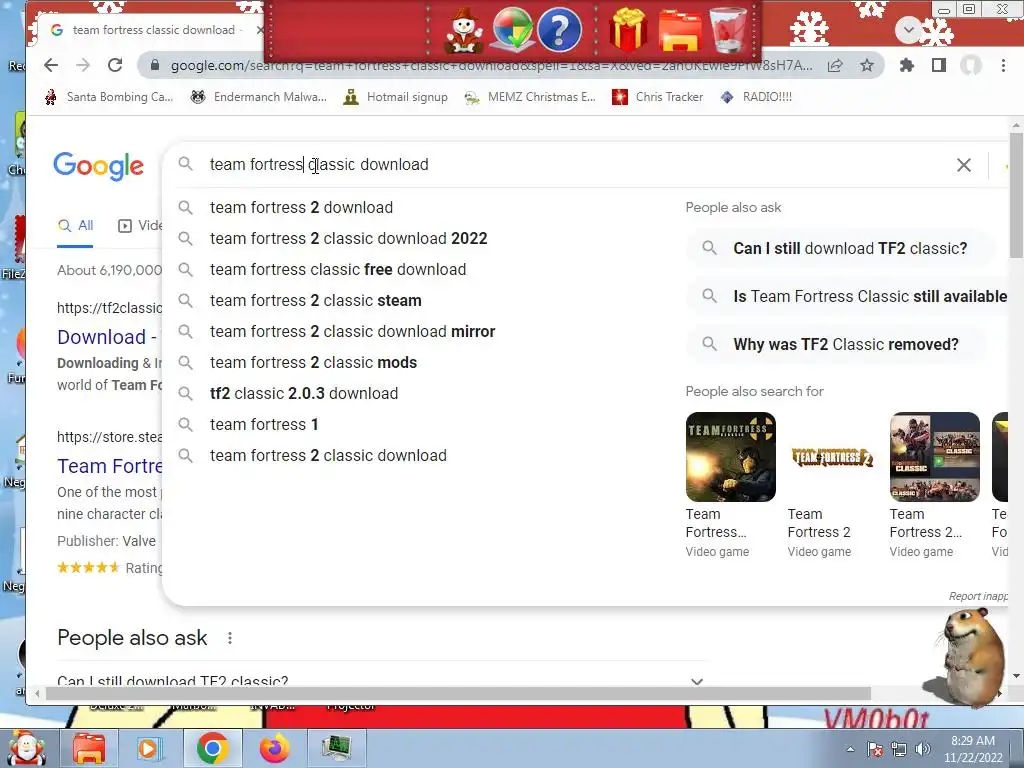This screenshot has height=768, width=1024.
Task: Clear the search box with the X icon
Action: coord(964,165)
